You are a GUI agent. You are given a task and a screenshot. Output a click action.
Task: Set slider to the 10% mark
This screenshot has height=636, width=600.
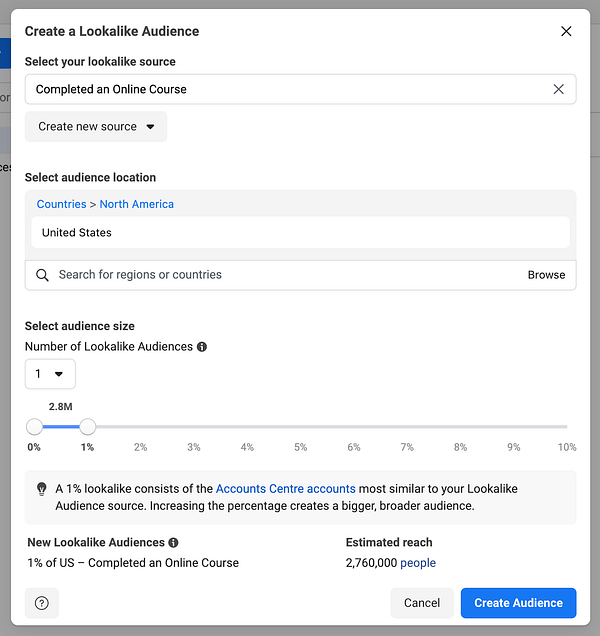point(566,427)
